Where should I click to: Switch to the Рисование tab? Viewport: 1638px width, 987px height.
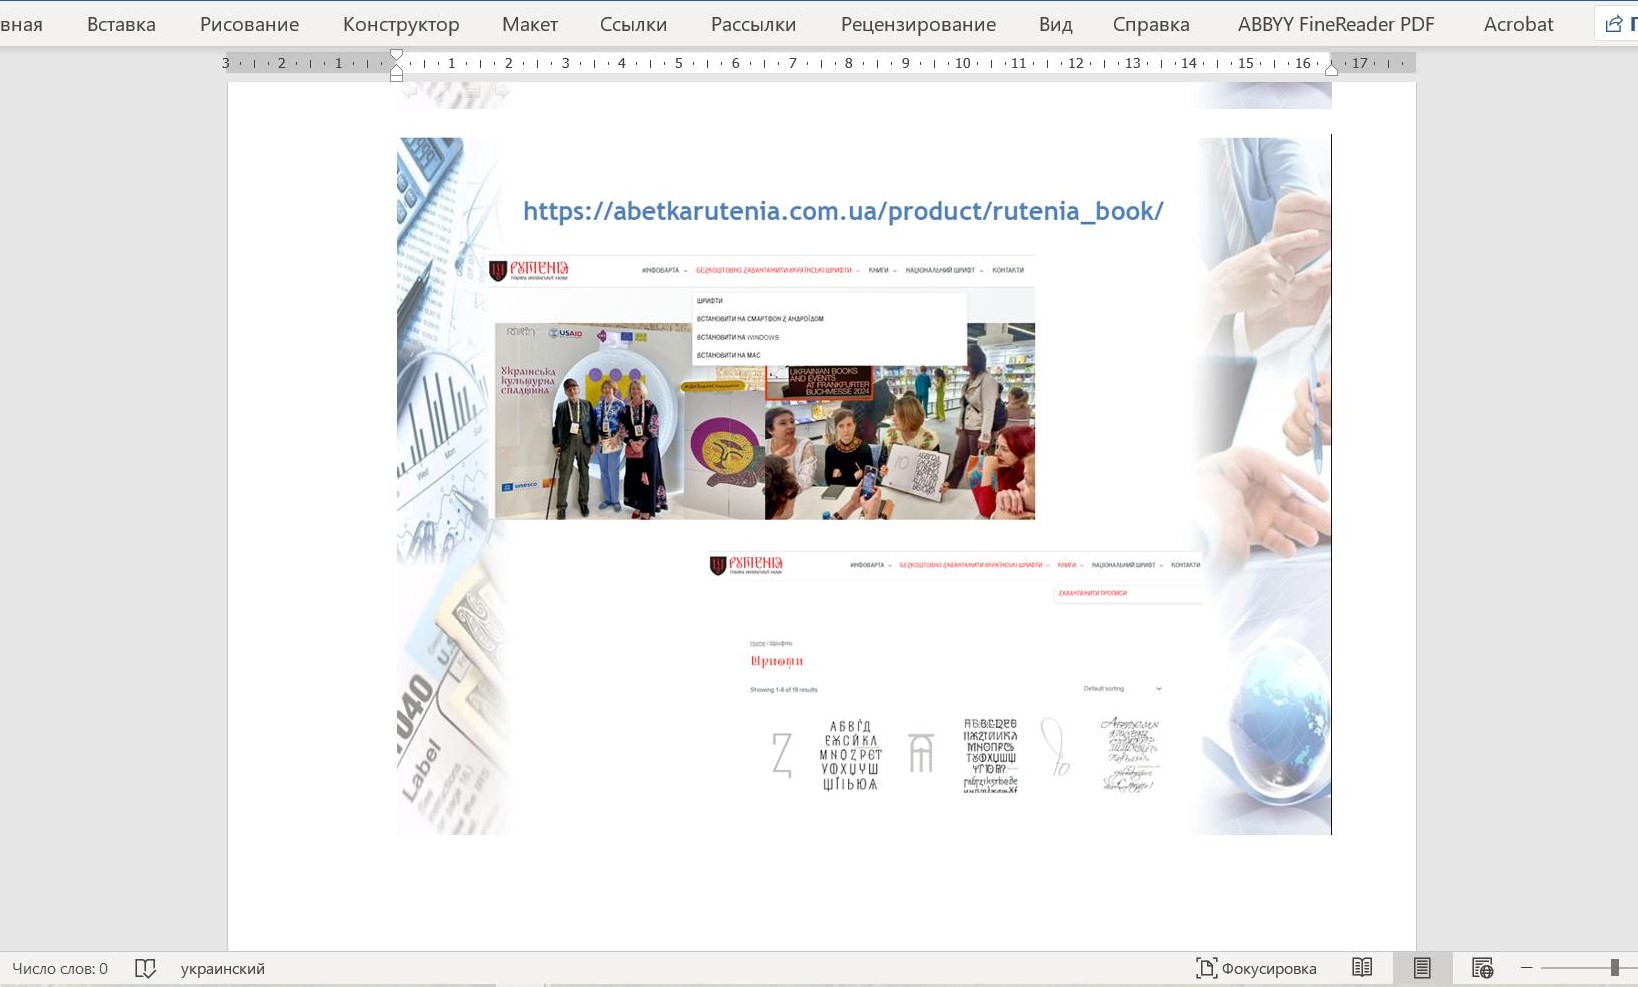pyautogui.click(x=249, y=24)
